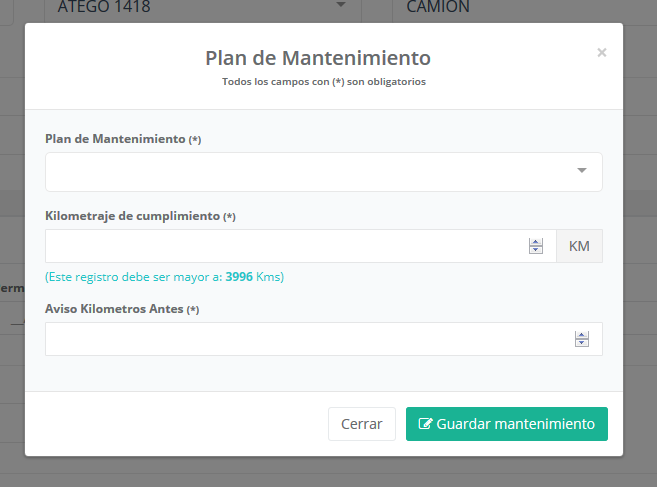Viewport: 657px width, 487px height.
Task: Click the Plan de Mantenimiento (*) field label
Action: 123,139
